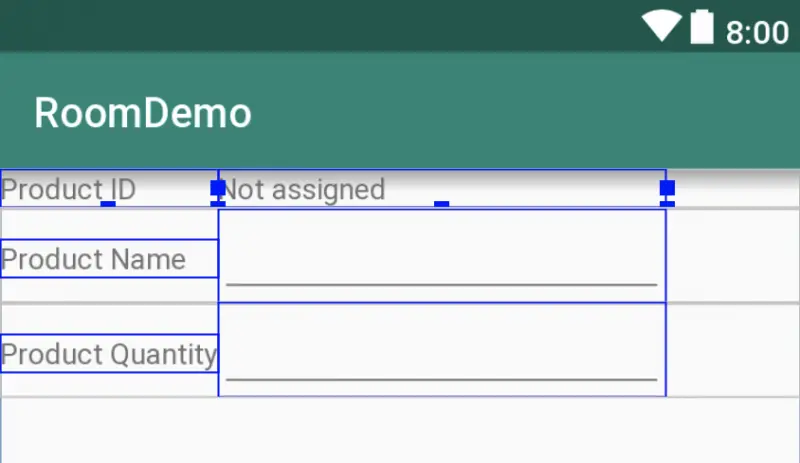Click the baseline marker under Not assigned text
Screen dimensions: 800x463
[441, 204]
